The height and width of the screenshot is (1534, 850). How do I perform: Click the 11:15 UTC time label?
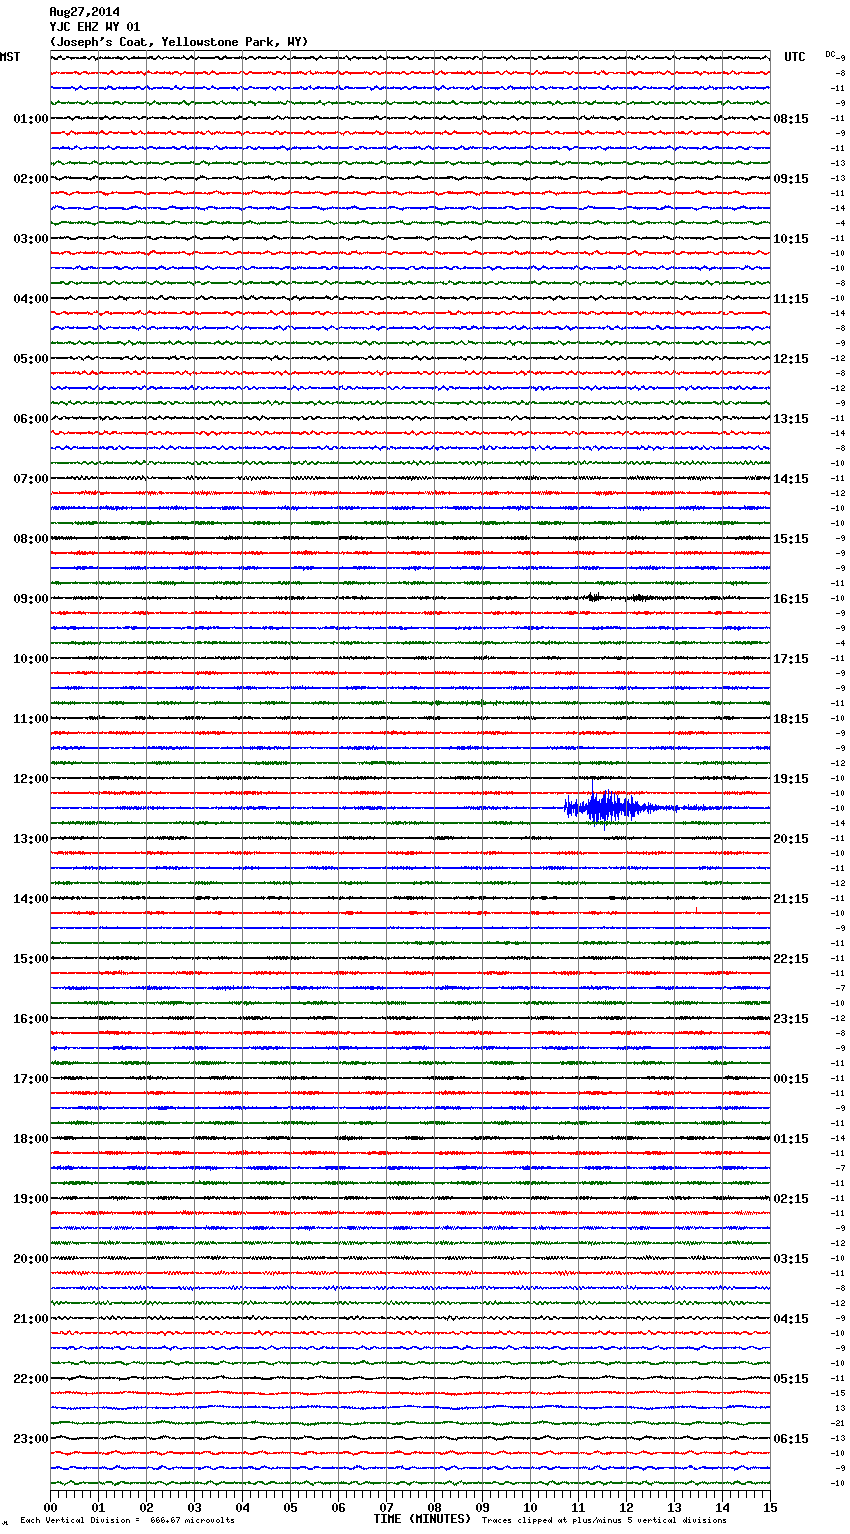(x=791, y=299)
